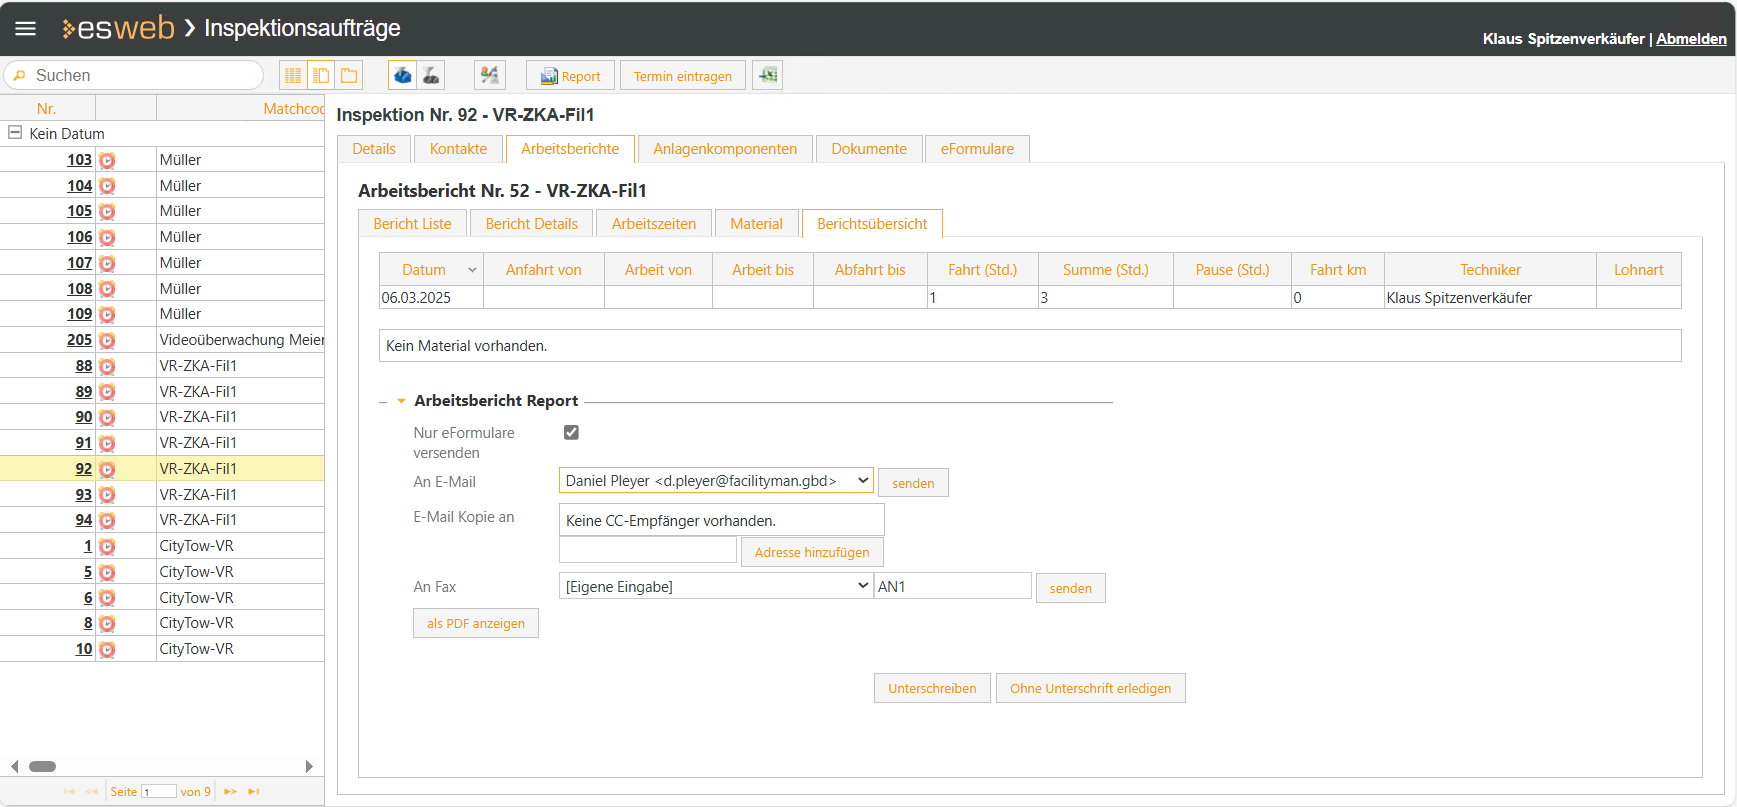1737x807 pixels.
Task: Click date cell 06.03.2025
Action: pyautogui.click(x=431, y=298)
